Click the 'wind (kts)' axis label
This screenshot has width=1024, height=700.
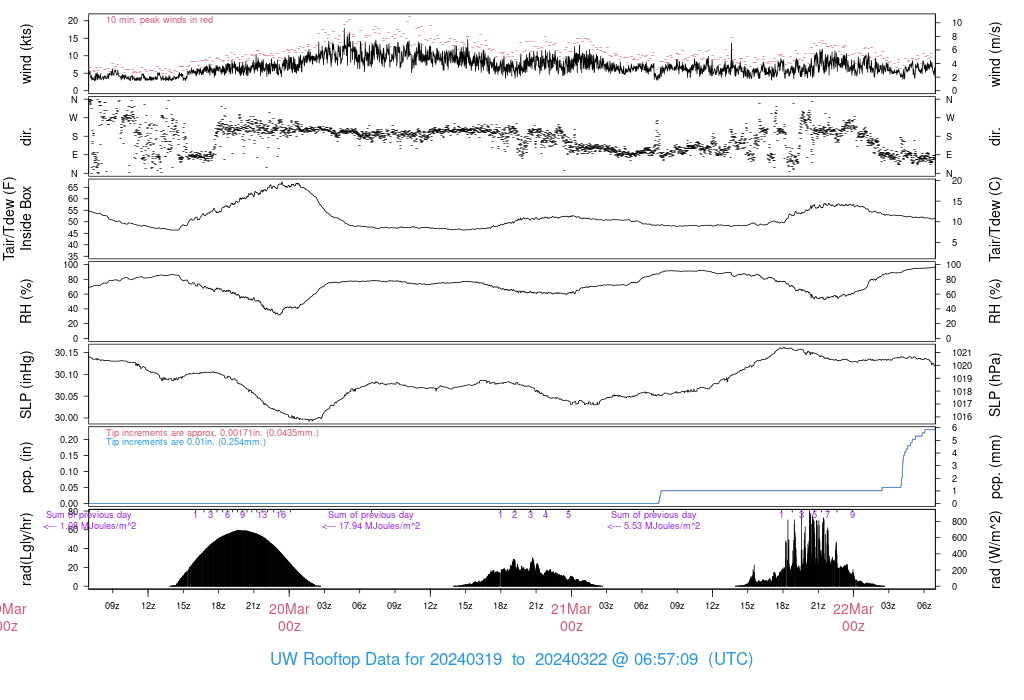[x=26, y=54]
